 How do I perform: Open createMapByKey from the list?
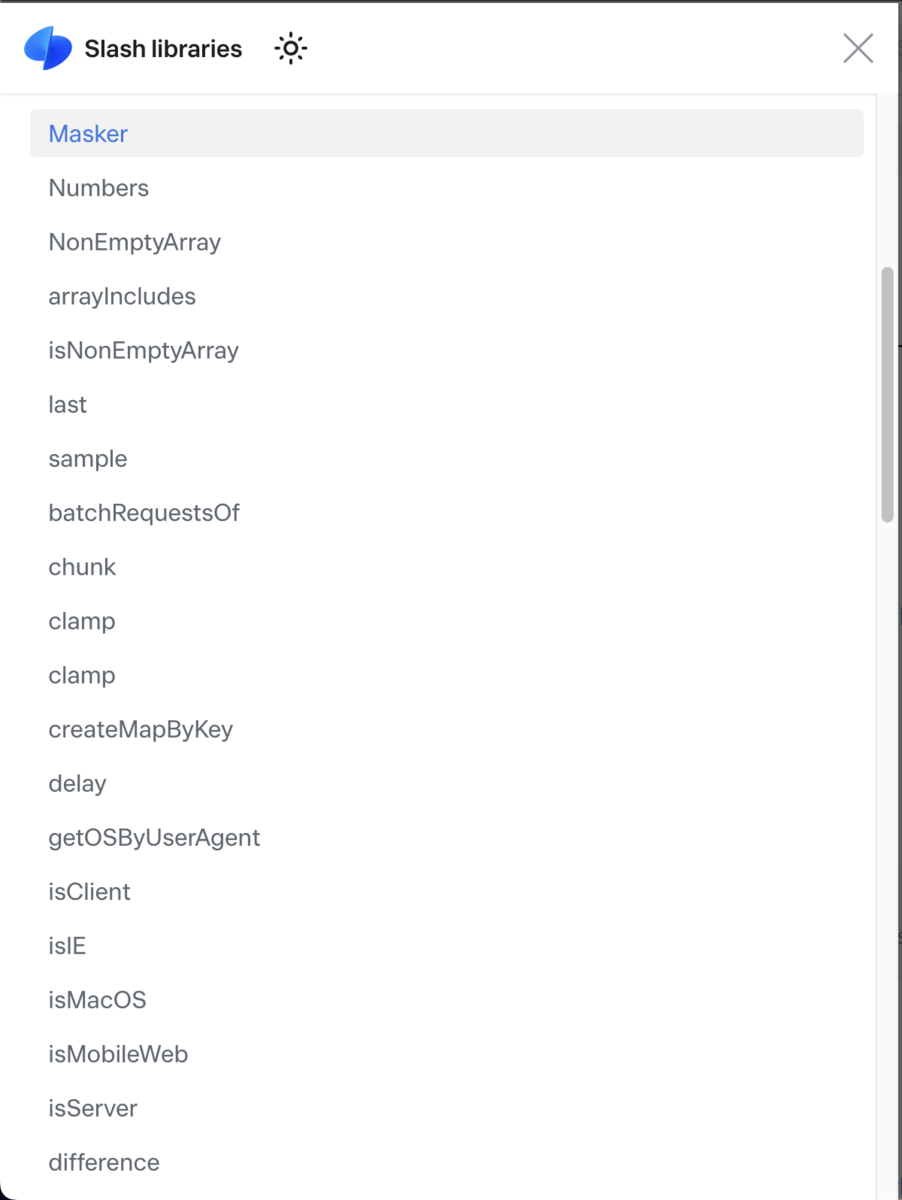coord(140,729)
